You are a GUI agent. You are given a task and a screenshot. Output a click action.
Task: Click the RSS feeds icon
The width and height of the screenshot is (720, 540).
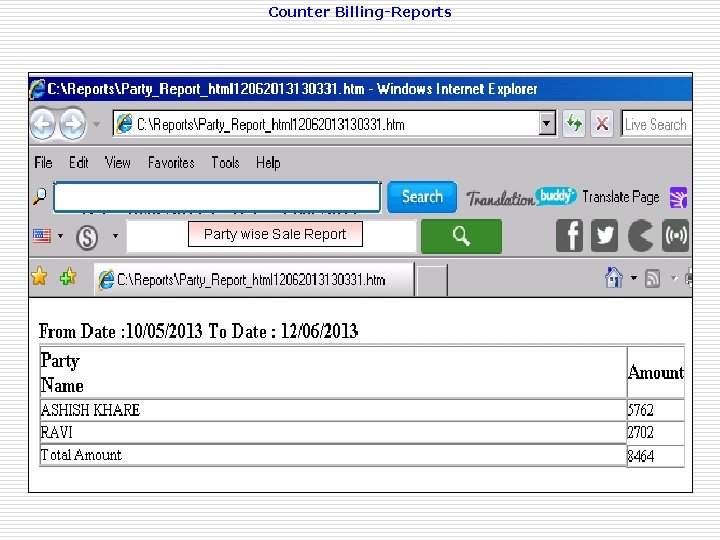[x=652, y=278]
